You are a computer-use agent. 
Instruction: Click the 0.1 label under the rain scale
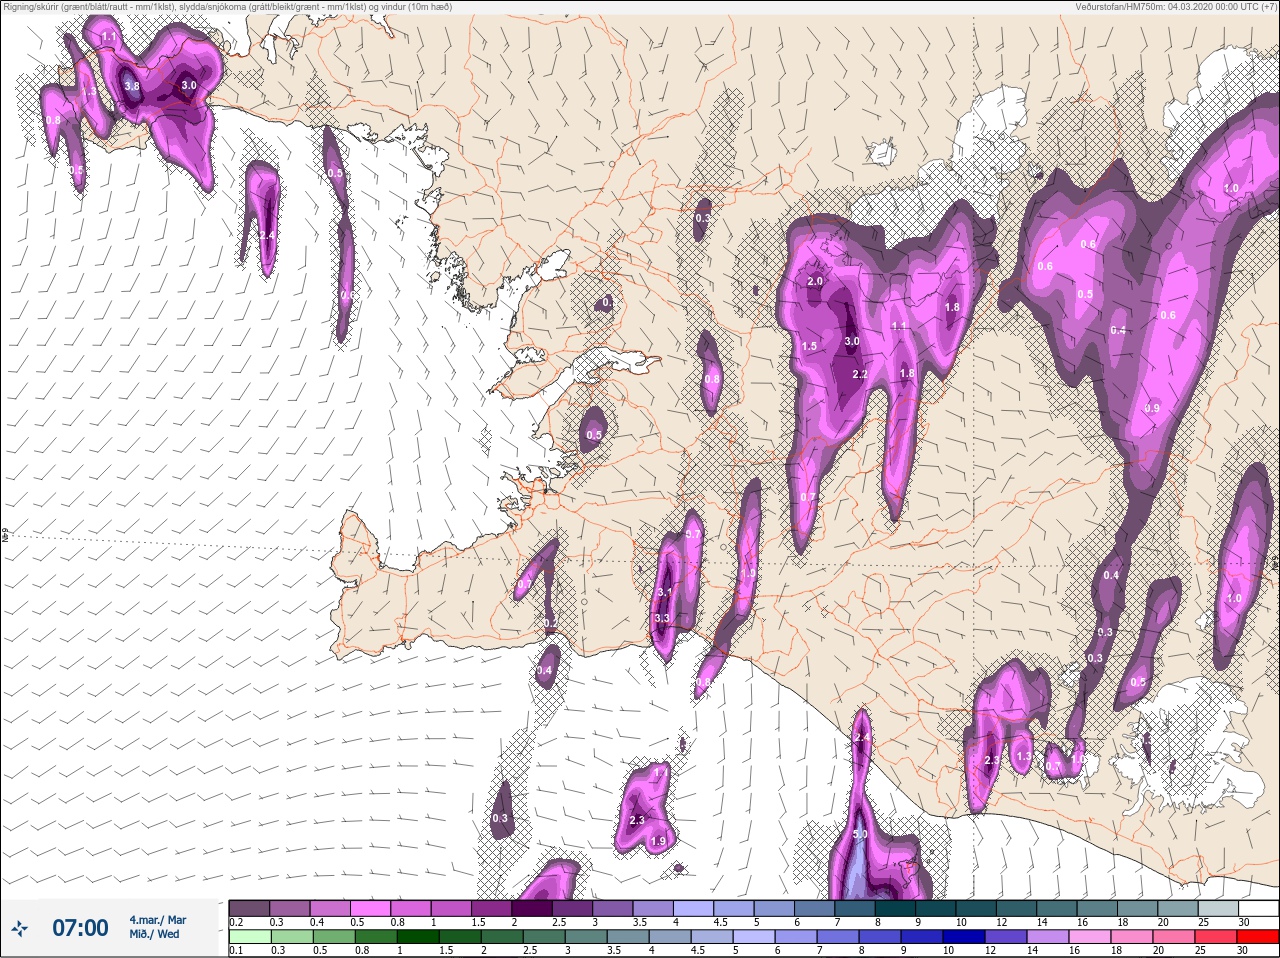coord(236,950)
